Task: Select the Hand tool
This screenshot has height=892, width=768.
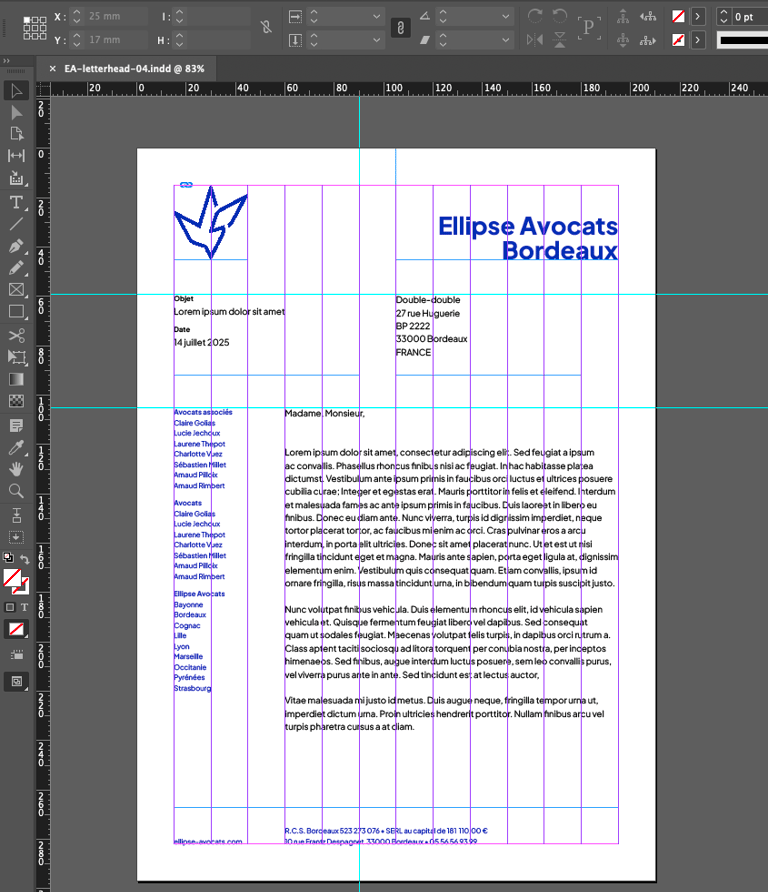Action: [x=16, y=469]
